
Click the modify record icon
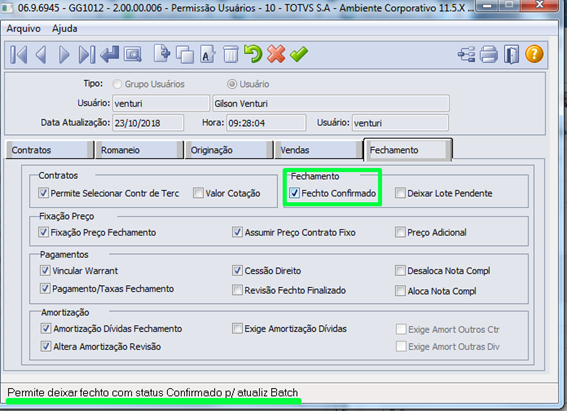pyautogui.click(x=208, y=55)
